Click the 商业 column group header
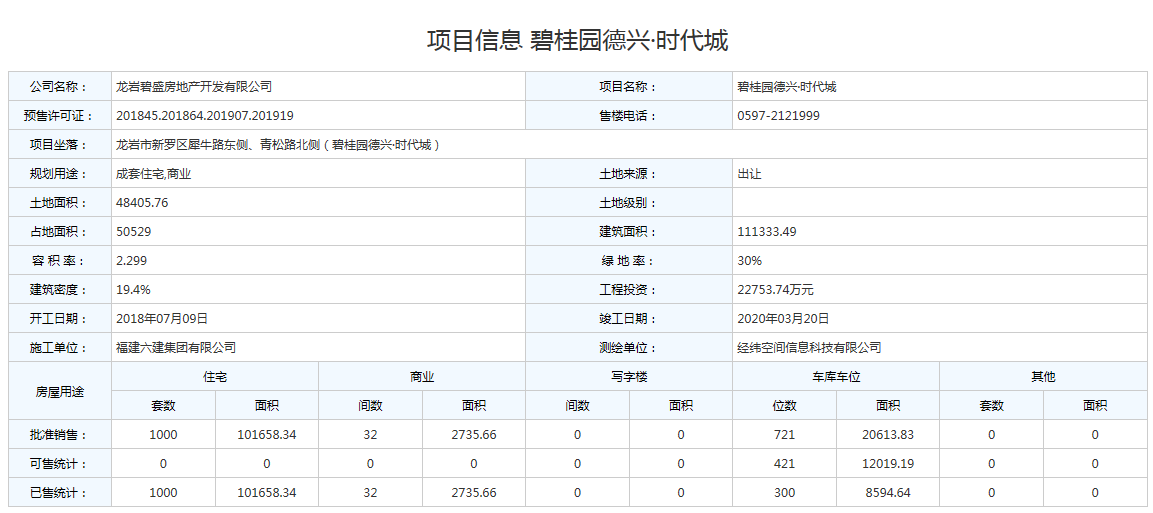 422,376
